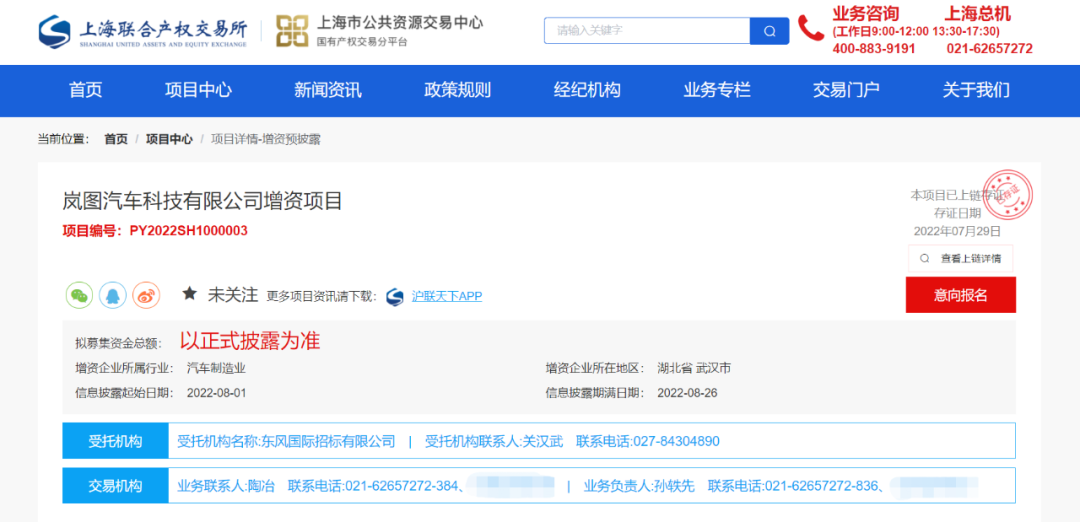Focus the keyword search input field
Screen dimensions: 1080x522
tap(647, 31)
